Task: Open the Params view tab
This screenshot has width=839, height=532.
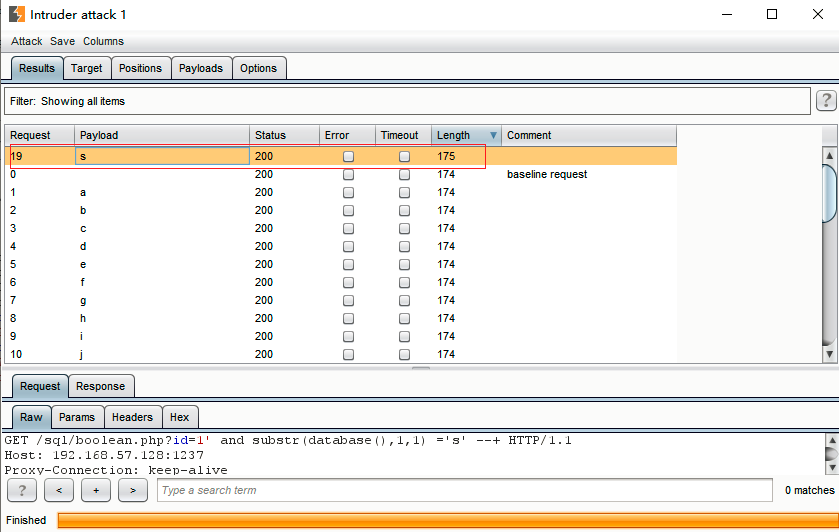Action: [77, 417]
